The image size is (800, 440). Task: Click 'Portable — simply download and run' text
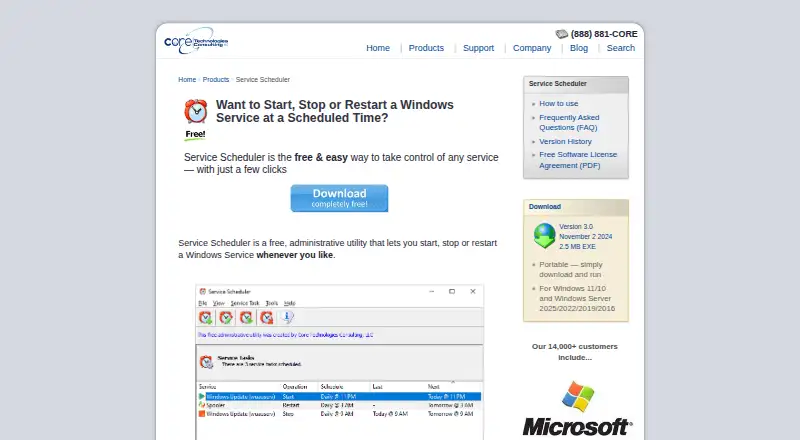[571, 270]
